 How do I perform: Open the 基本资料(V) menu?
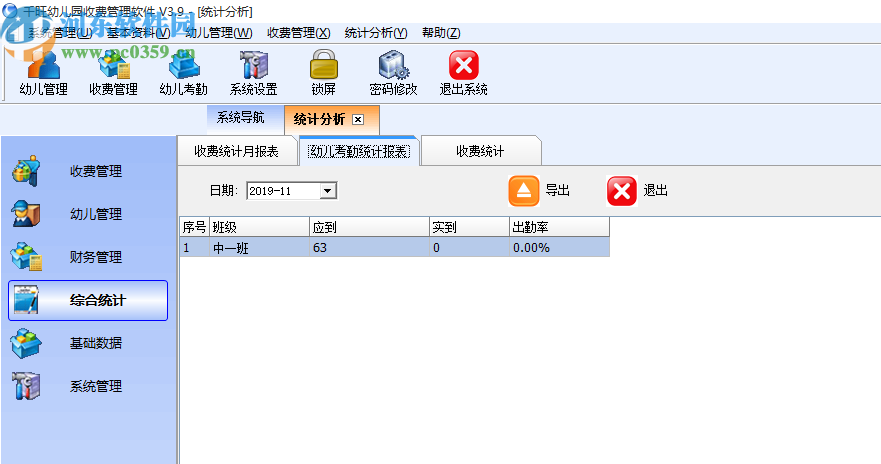pos(139,33)
